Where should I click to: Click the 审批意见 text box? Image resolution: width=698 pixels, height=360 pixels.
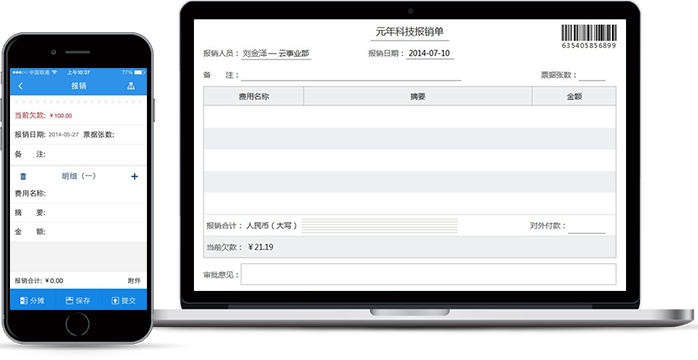pos(429,274)
